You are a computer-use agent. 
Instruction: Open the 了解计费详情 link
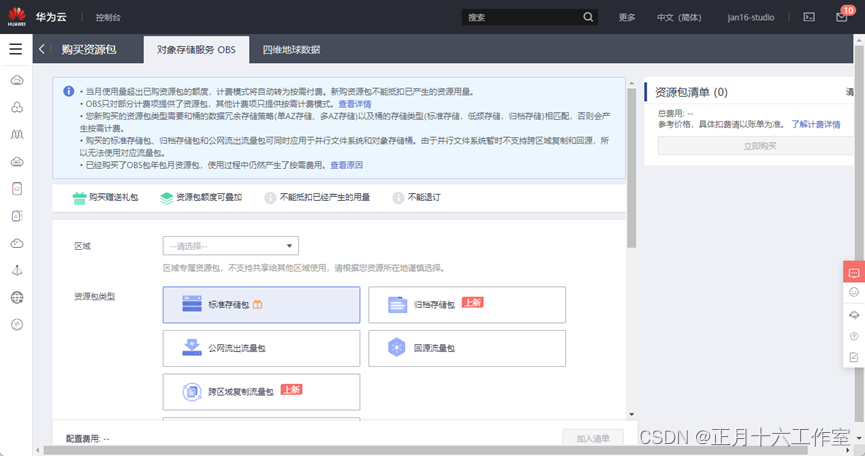(816, 124)
